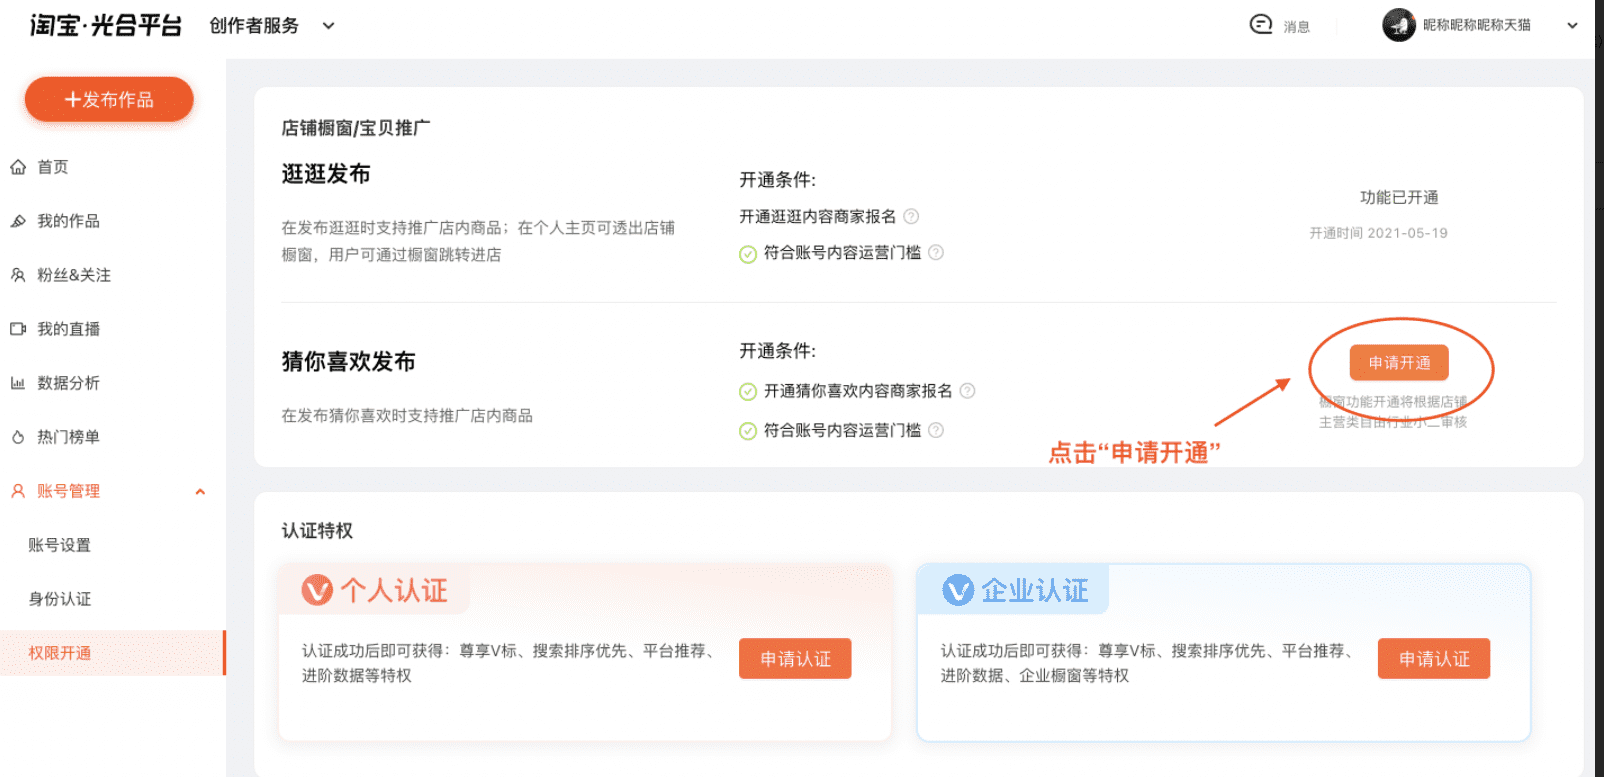The height and width of the screenshot is (777, 1604).
Task: Click the 个人认证 card title
Action: [394, 591]
